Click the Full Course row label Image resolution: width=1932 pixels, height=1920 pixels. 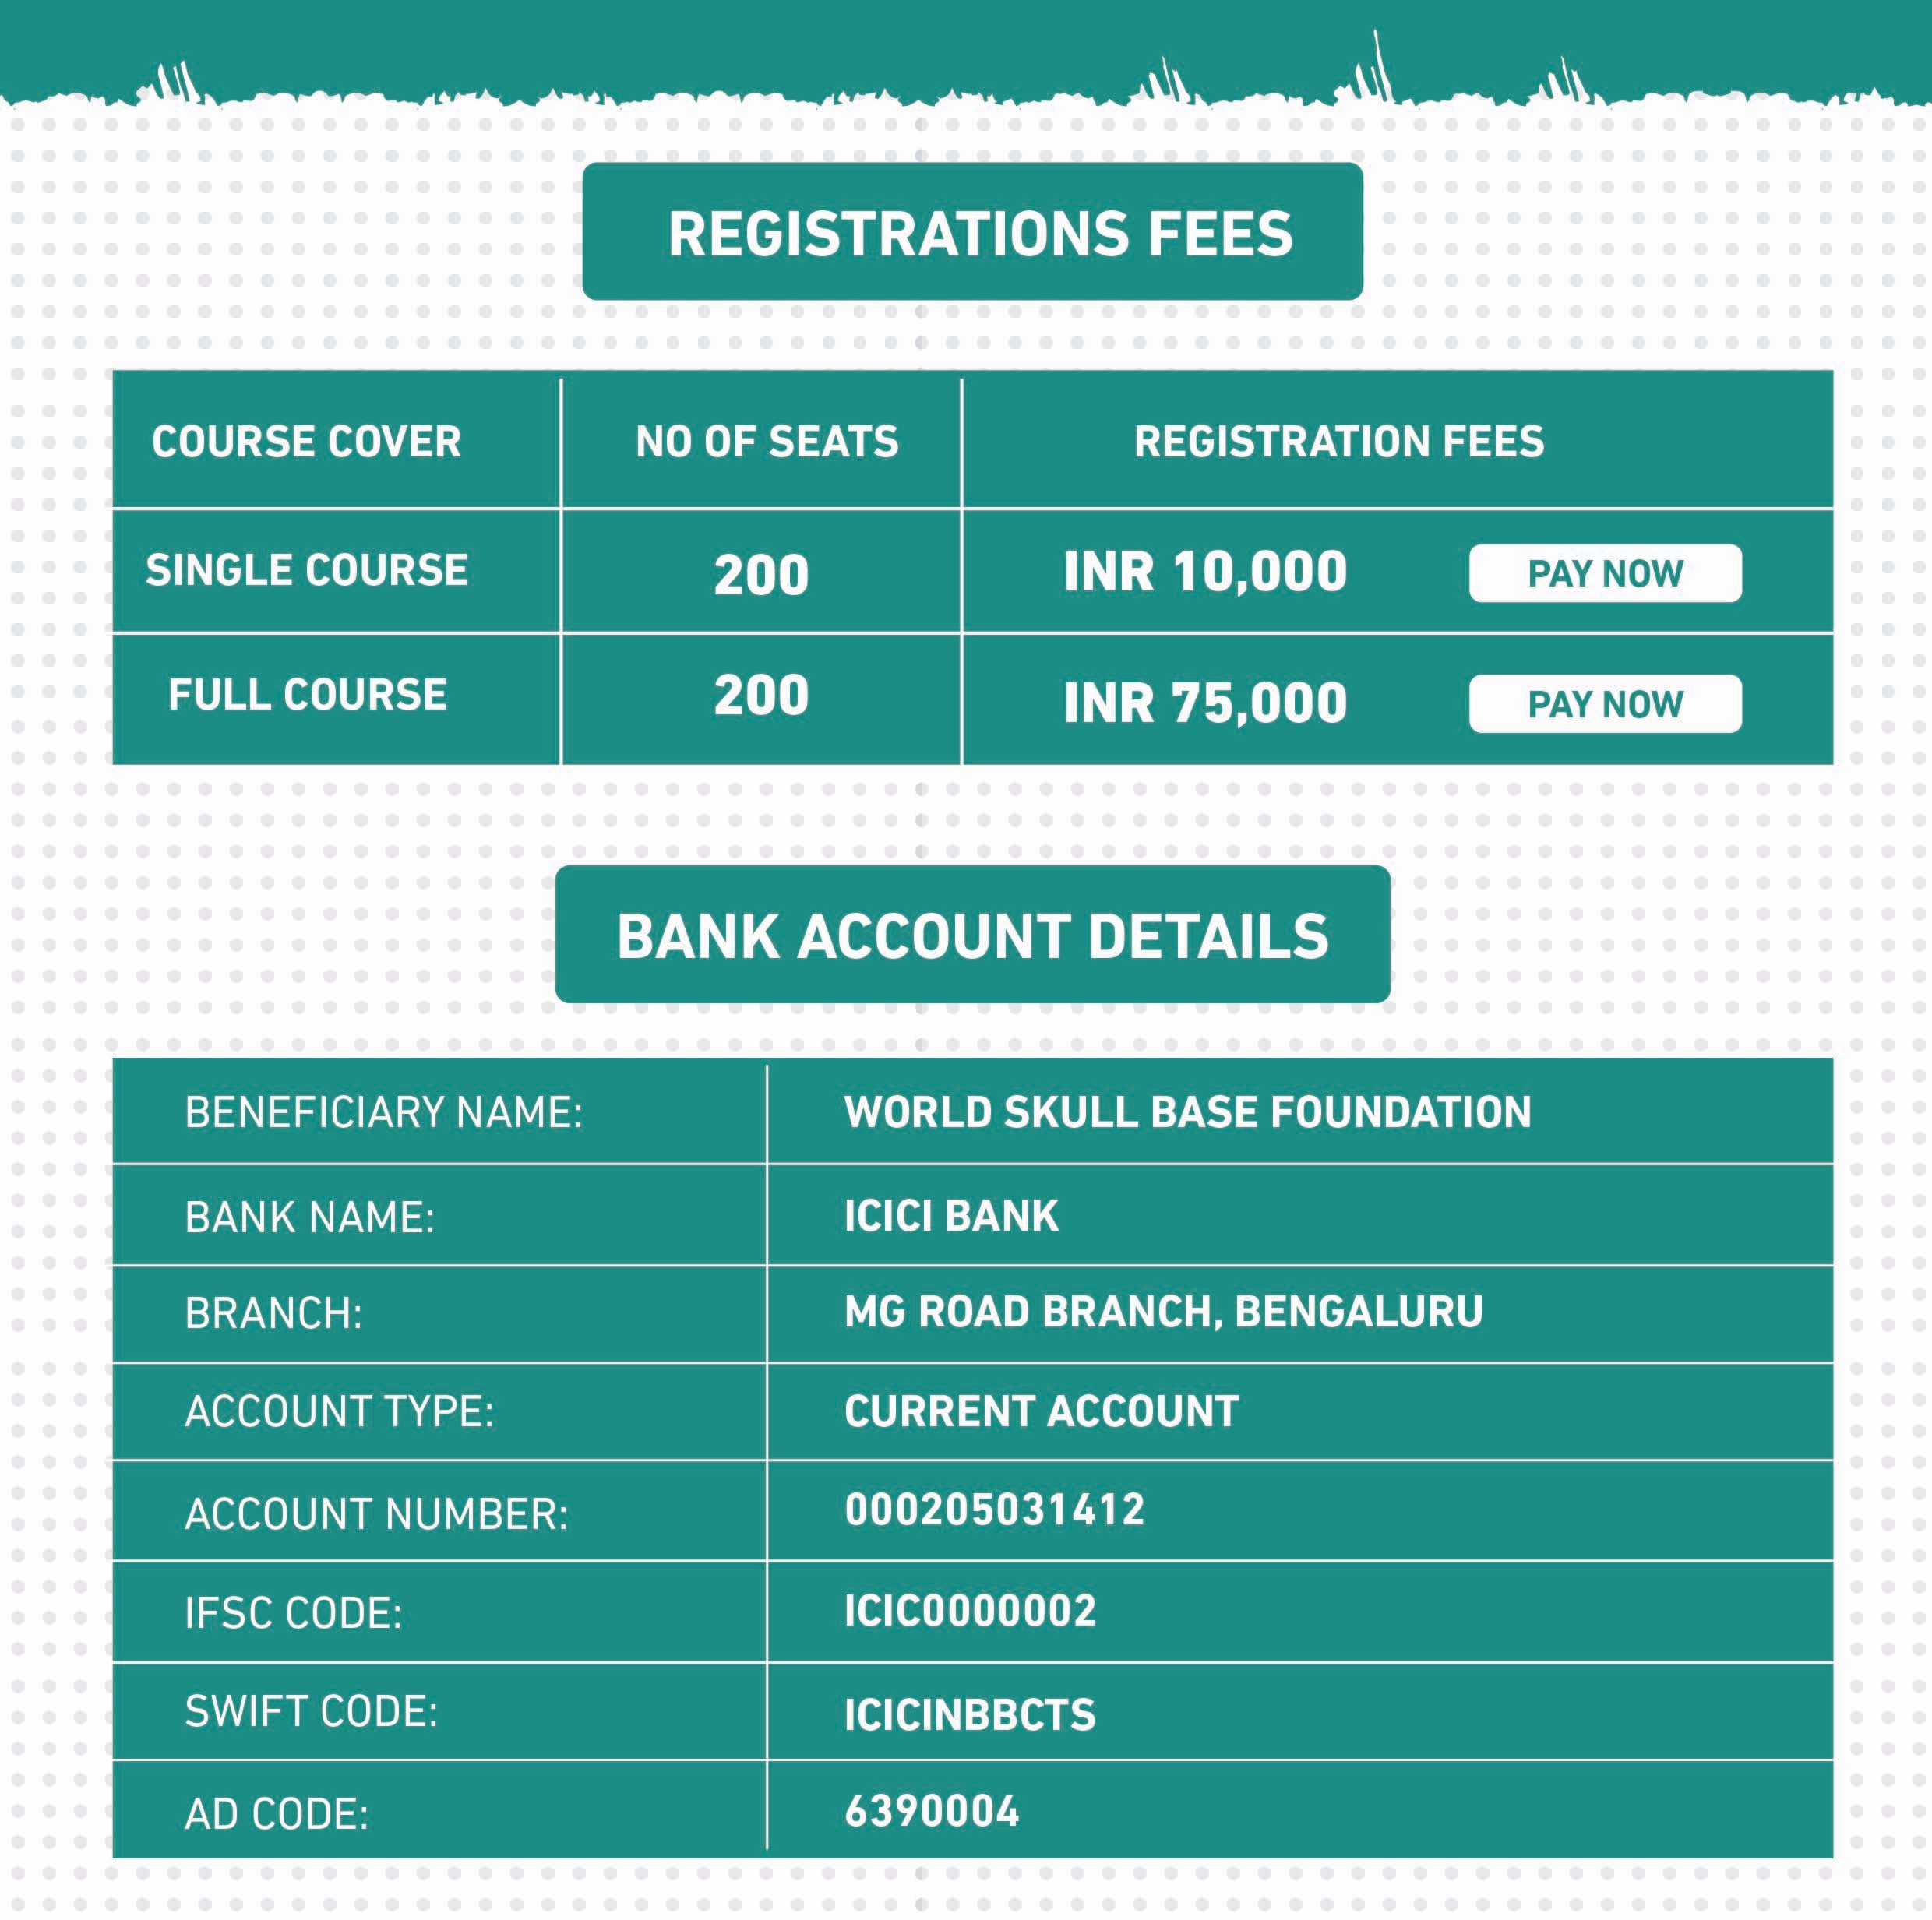tap(307, 694)
